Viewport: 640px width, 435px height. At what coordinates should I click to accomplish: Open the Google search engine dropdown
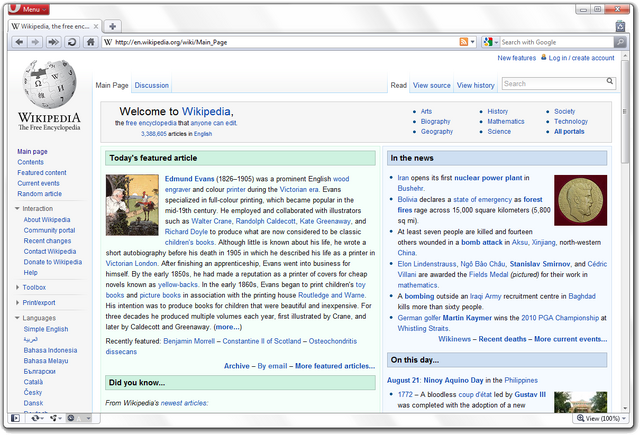pyautogui.click(x=491, y=42)
